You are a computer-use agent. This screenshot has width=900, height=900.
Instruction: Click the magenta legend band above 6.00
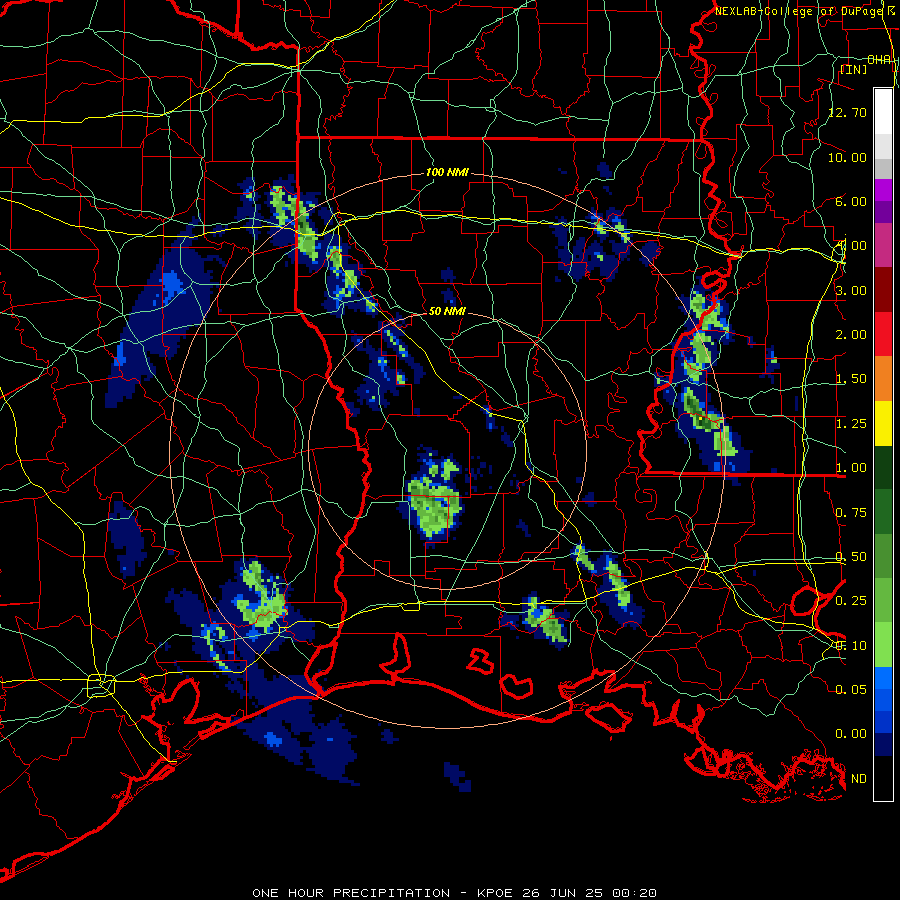(883, 190)
